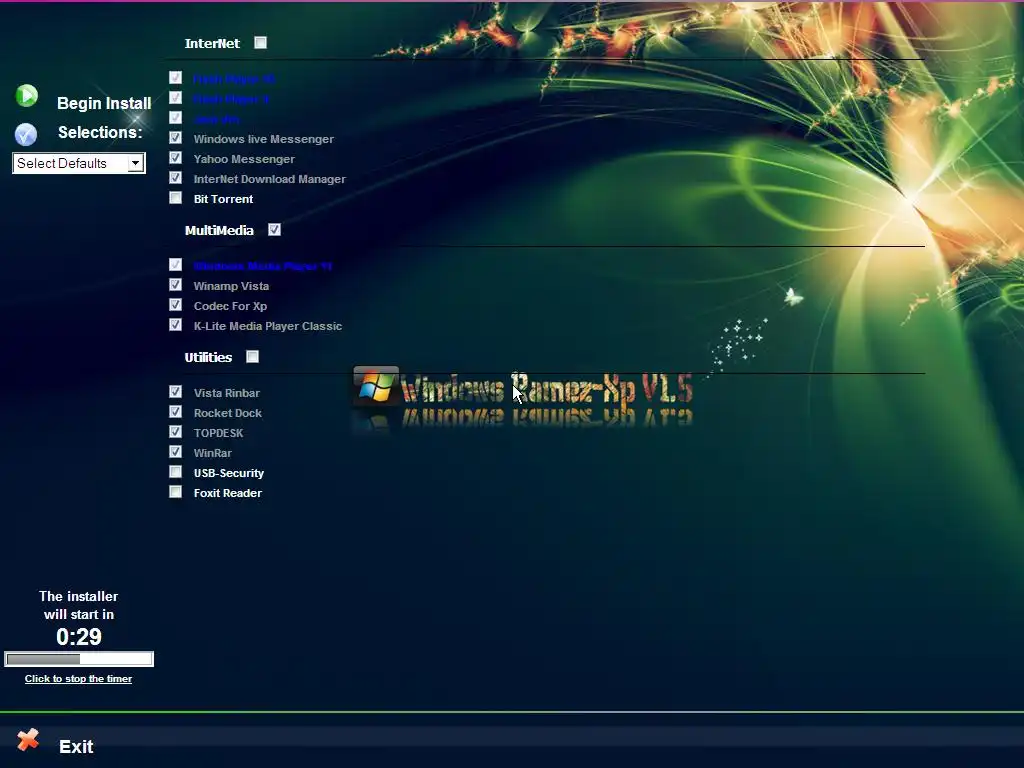The width and height of the screenshot is (1024, 768).
Task: Click the red X Exit icon
Action: [28, 740]
